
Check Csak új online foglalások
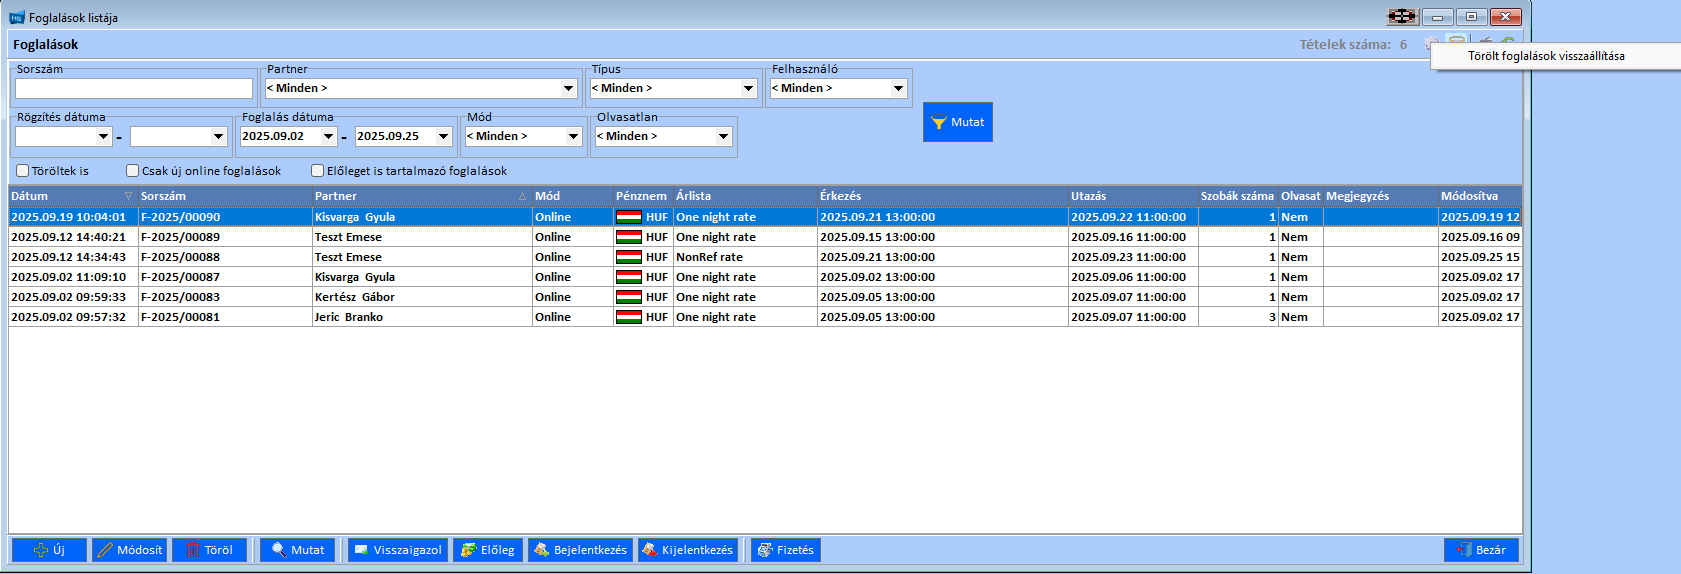click(132, 171)
